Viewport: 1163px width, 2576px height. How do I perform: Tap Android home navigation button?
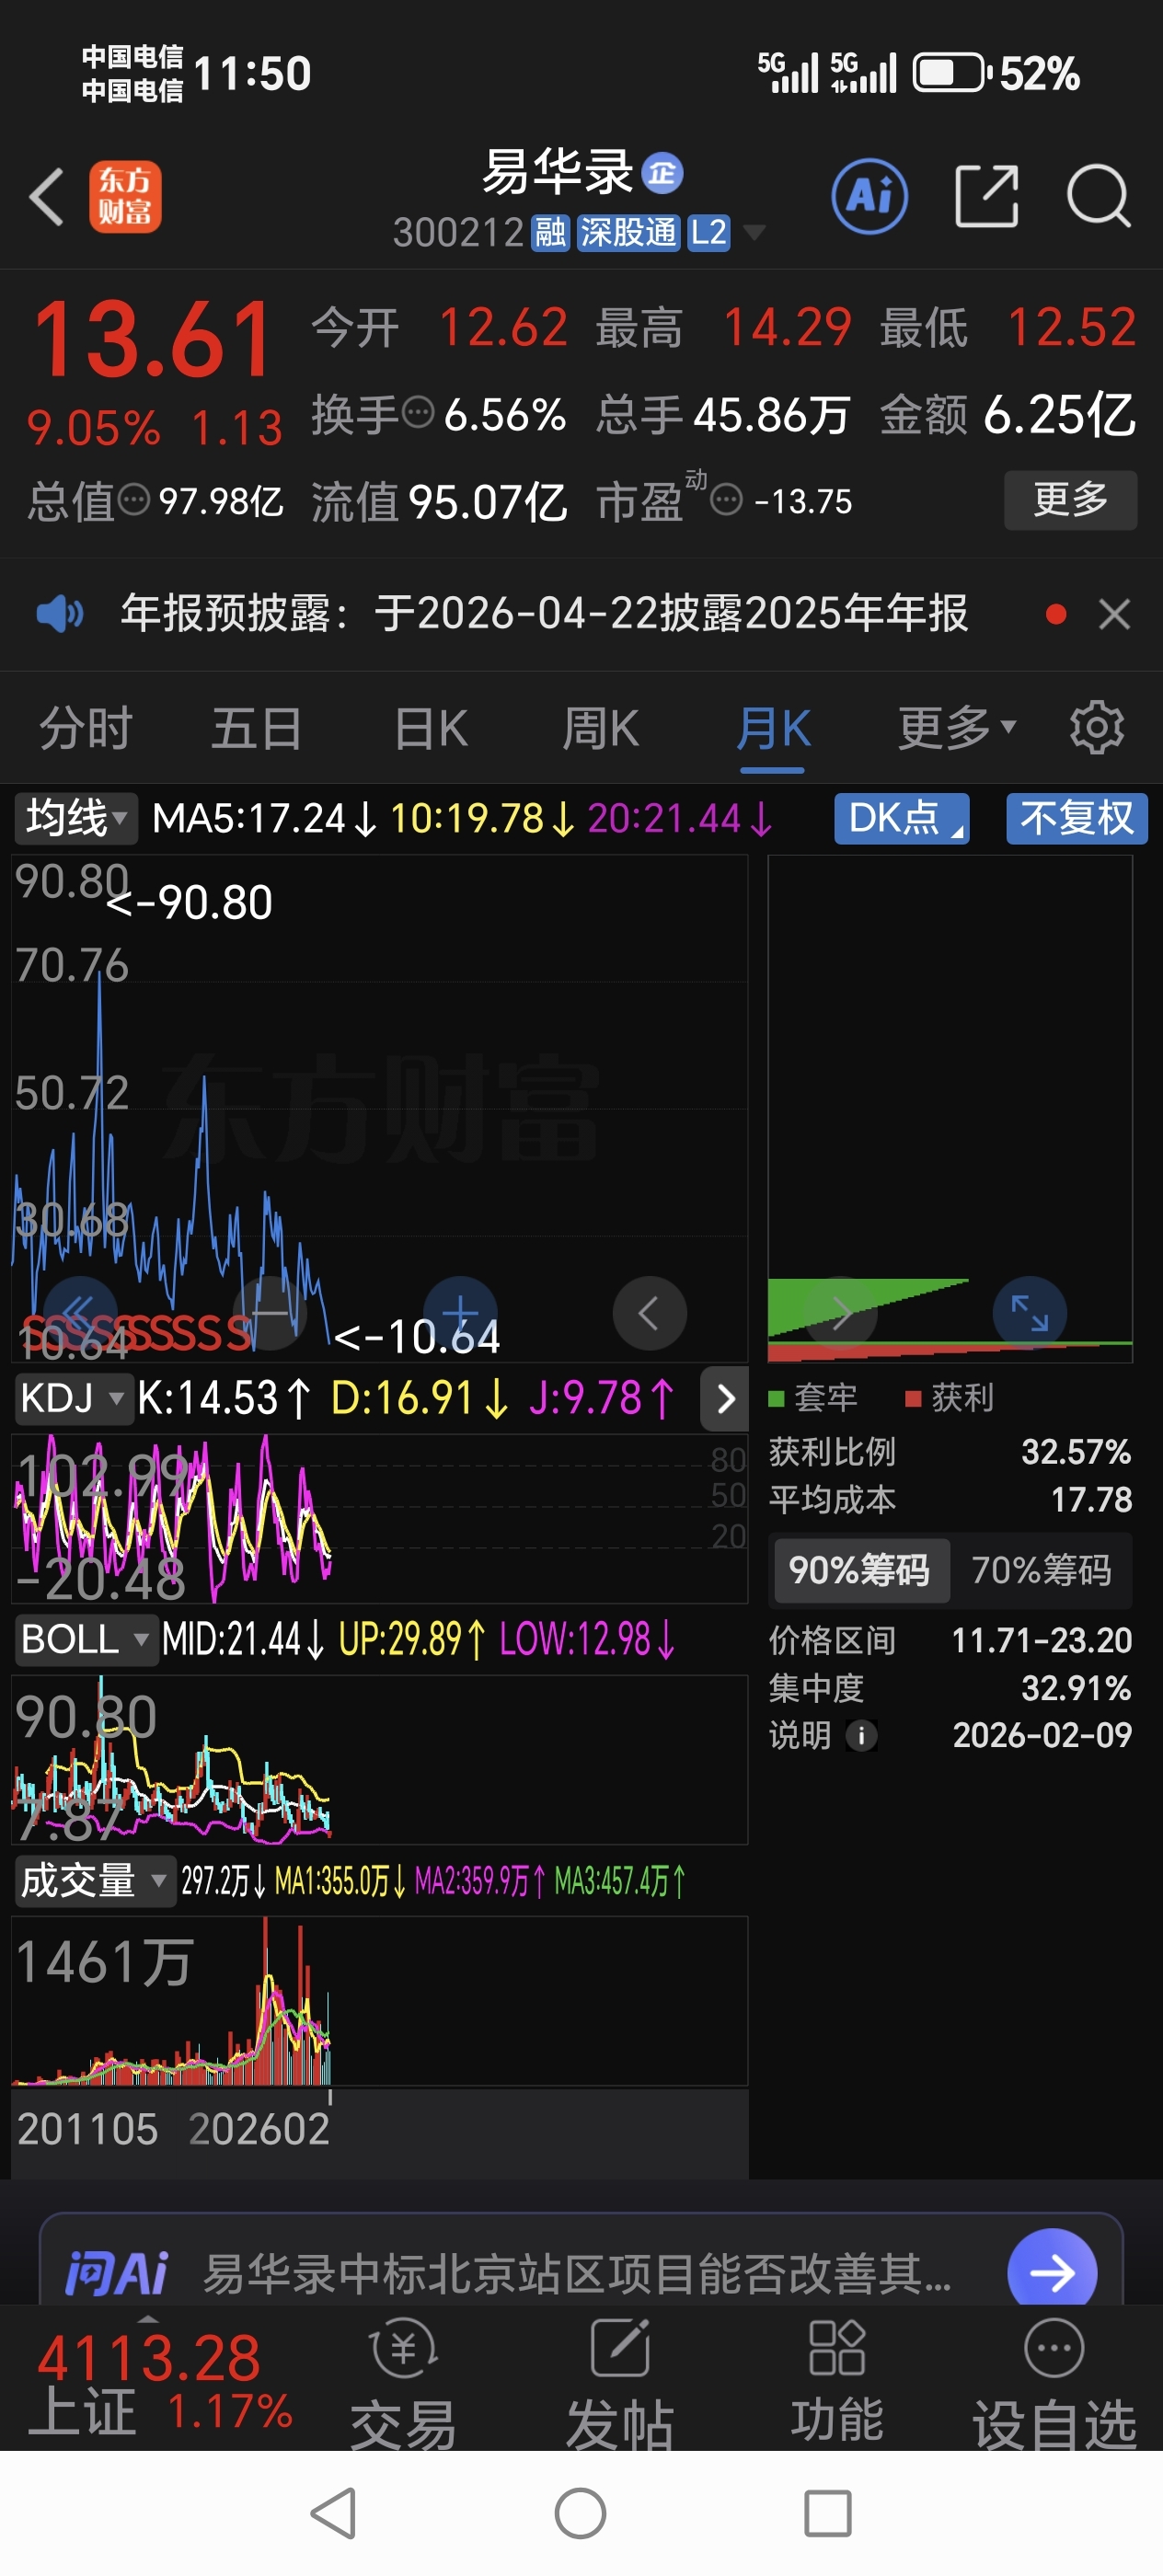tap(580, 2512)
